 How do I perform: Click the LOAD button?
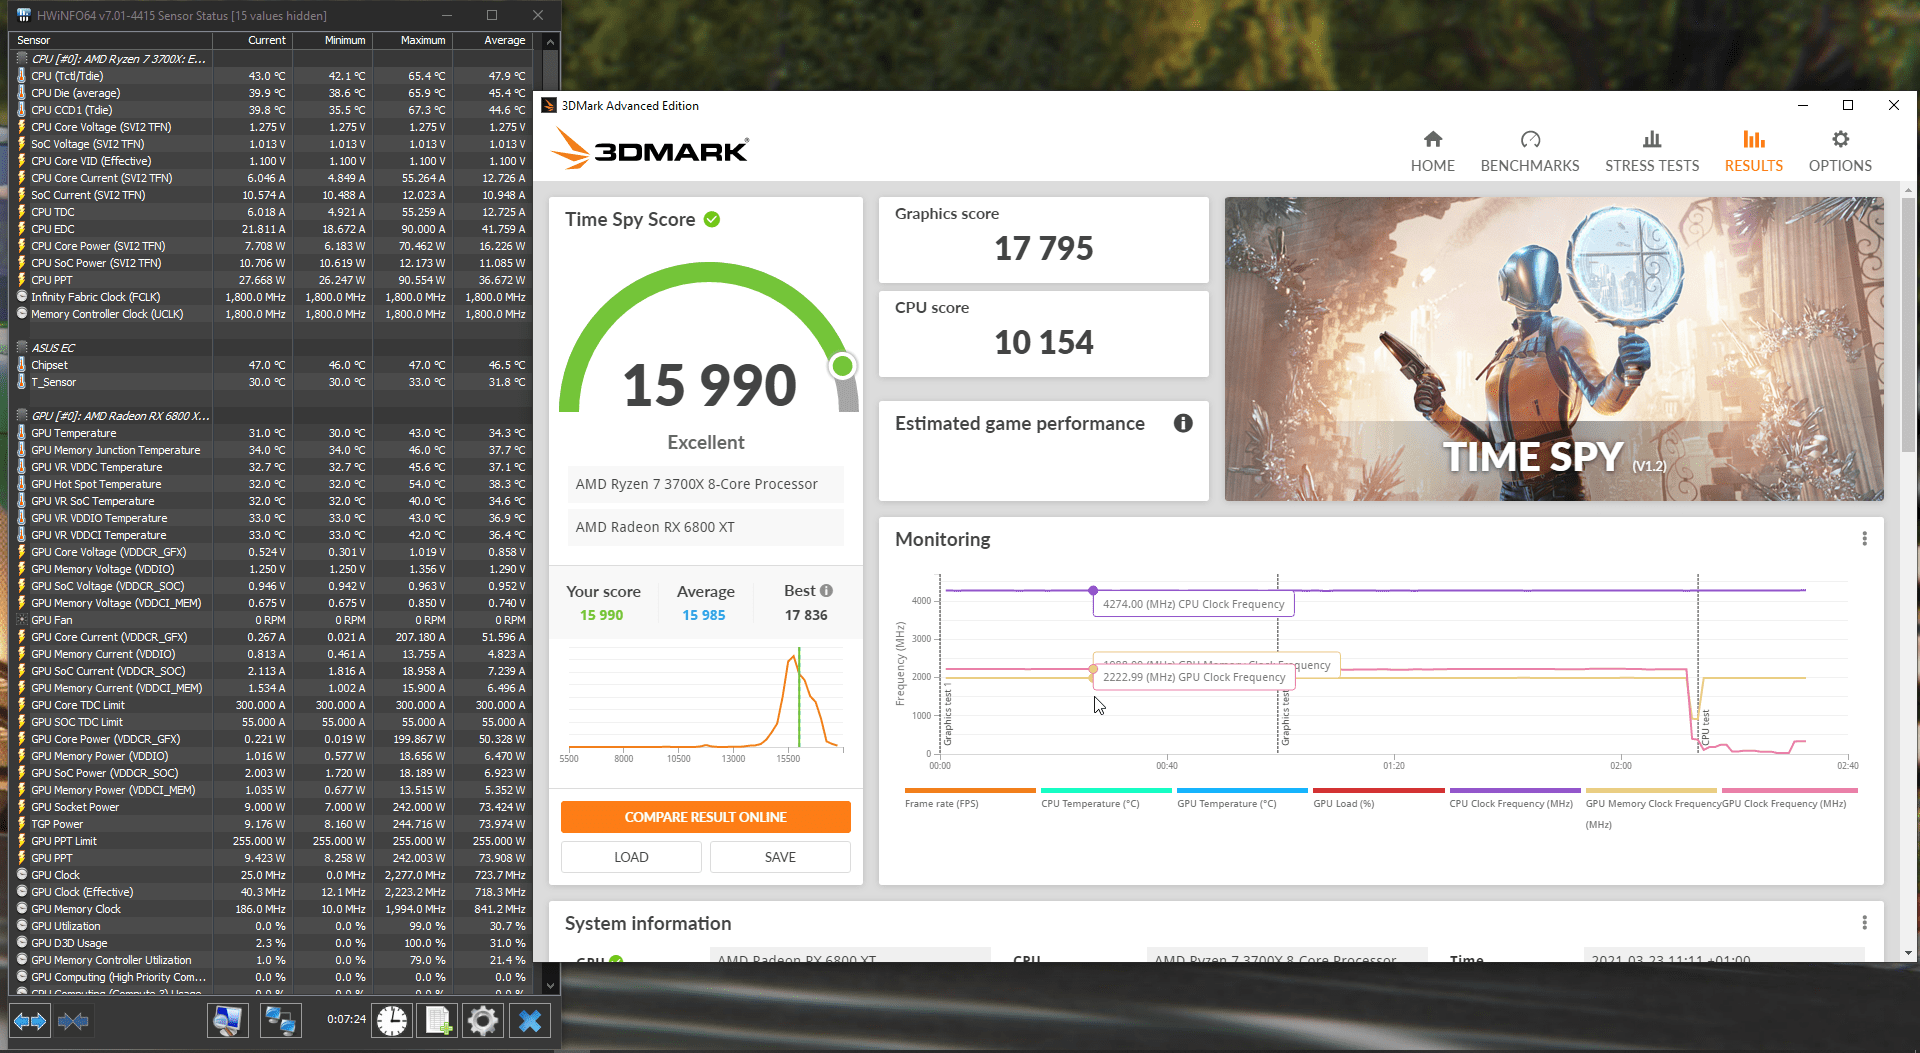pos(631,857)
